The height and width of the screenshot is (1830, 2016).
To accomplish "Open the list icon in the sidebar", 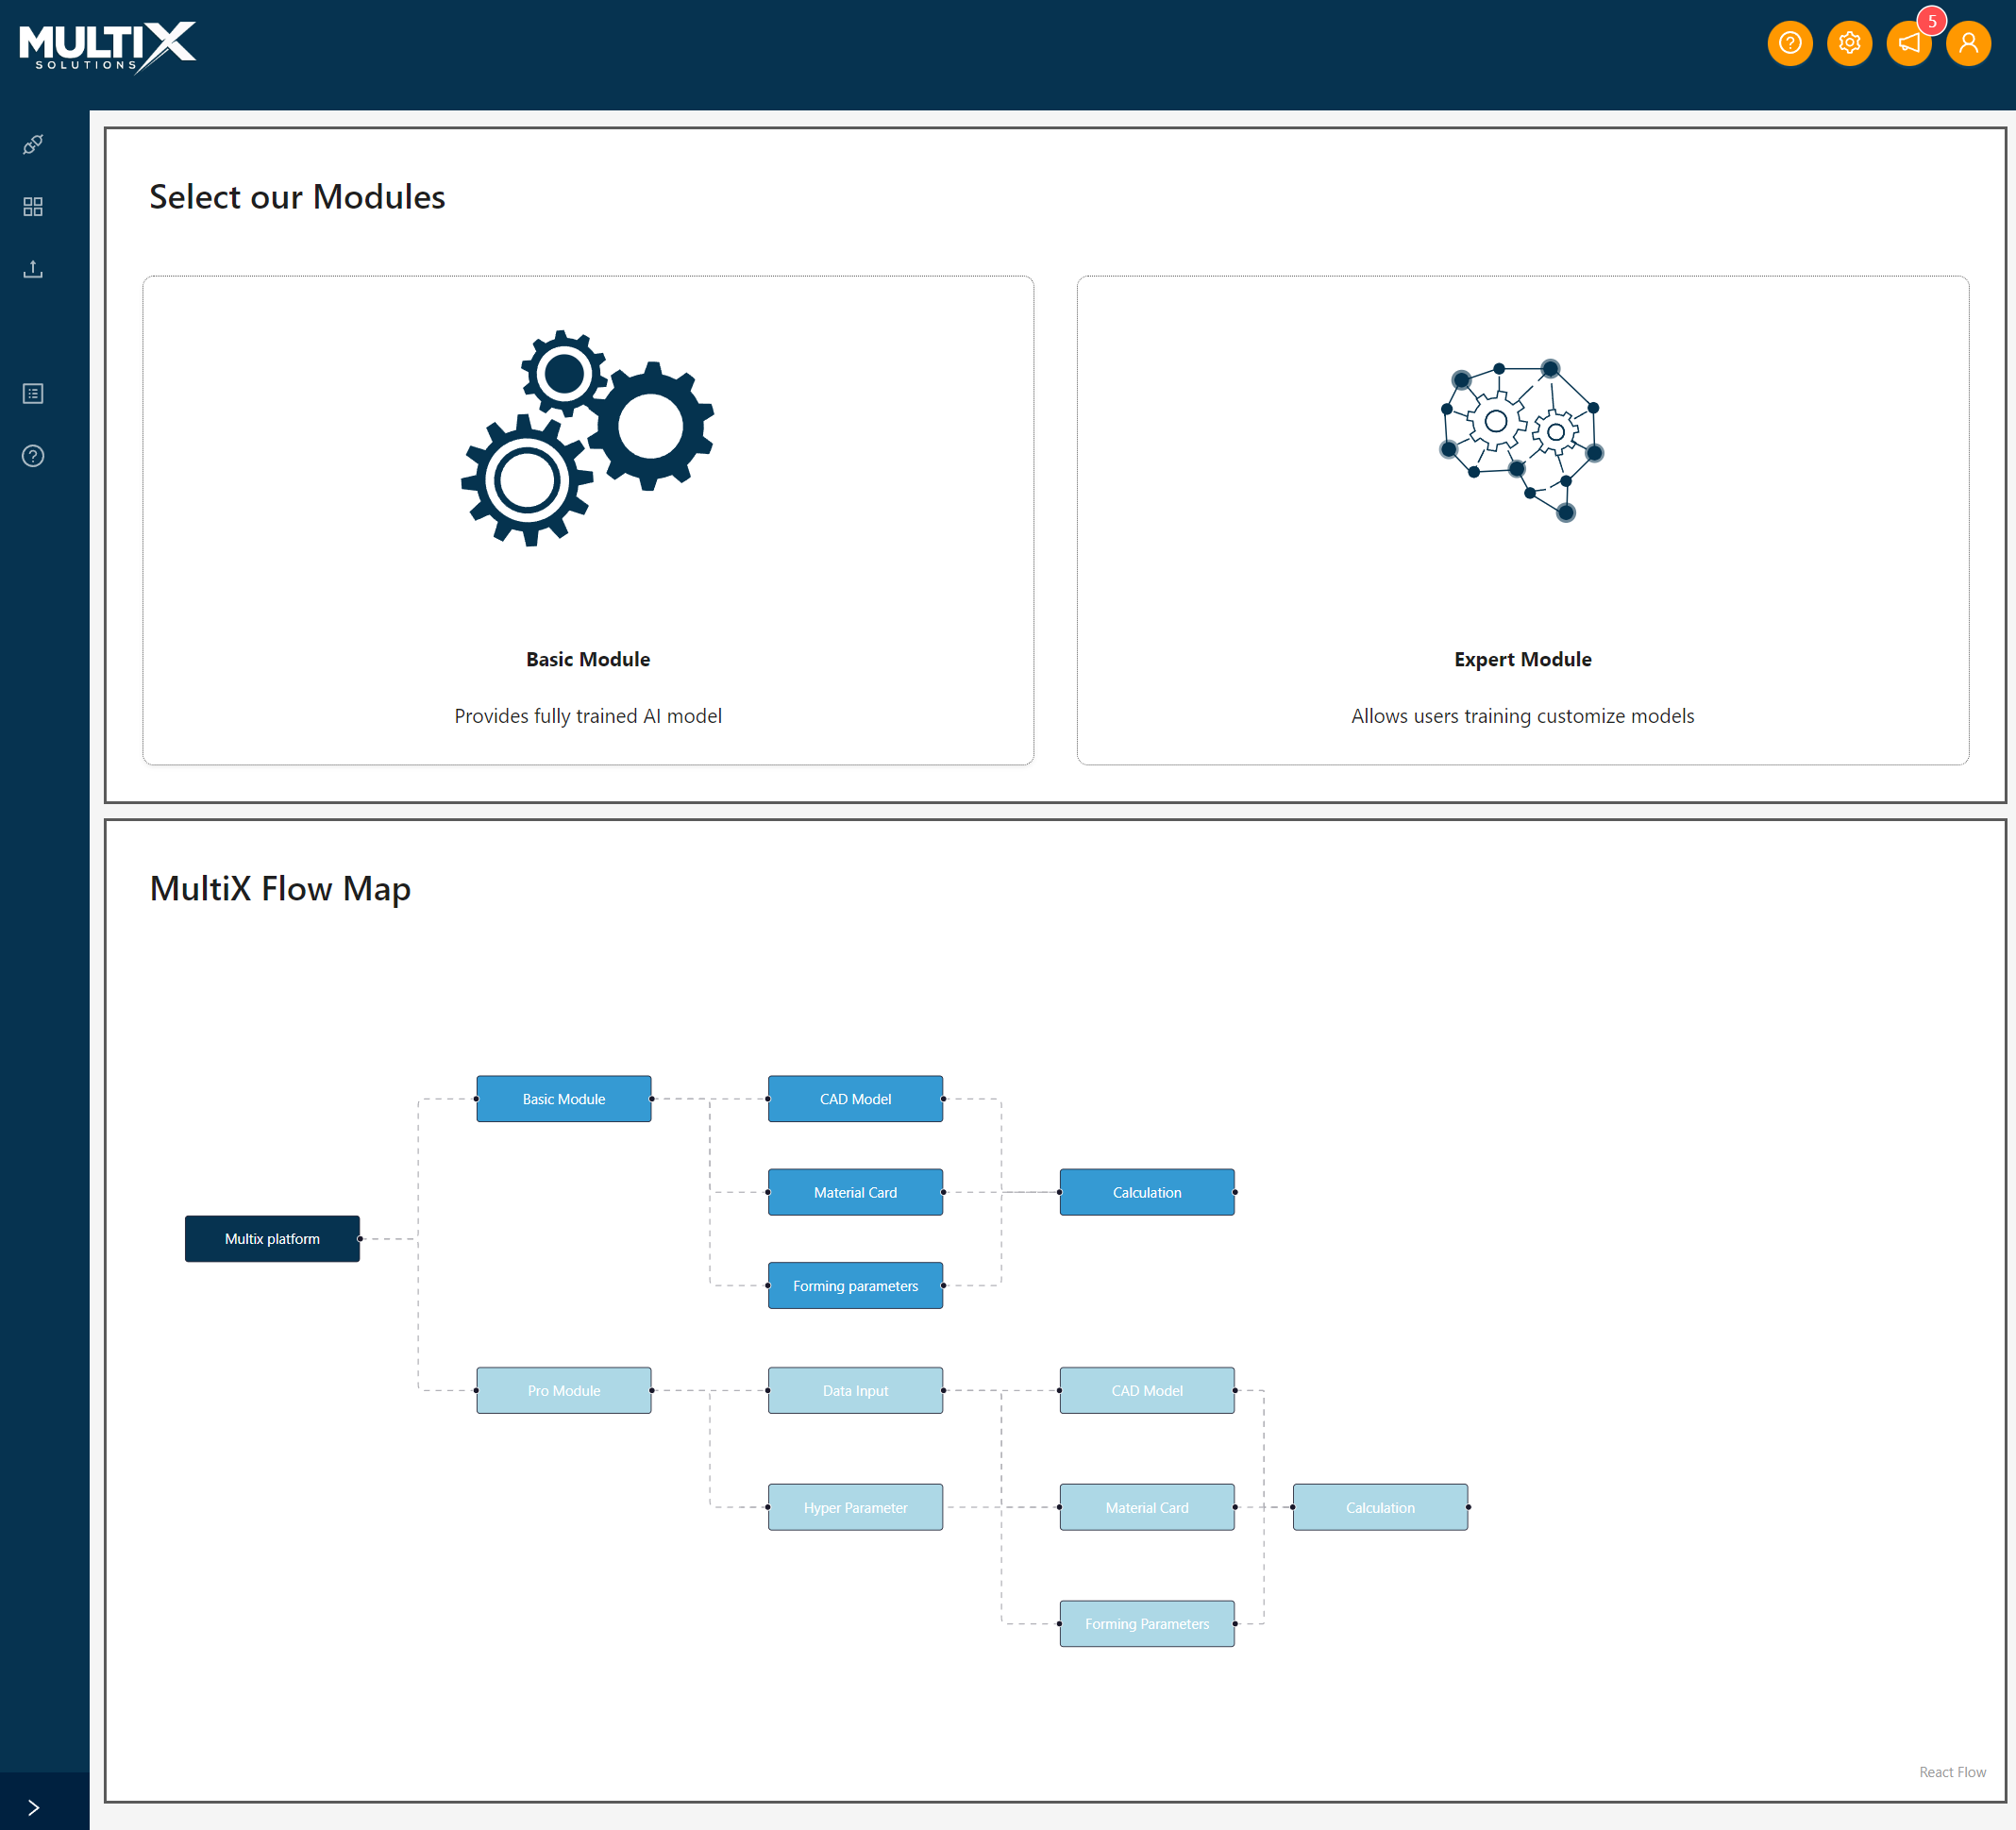I will pyautogui.click(x=33, y=394).
